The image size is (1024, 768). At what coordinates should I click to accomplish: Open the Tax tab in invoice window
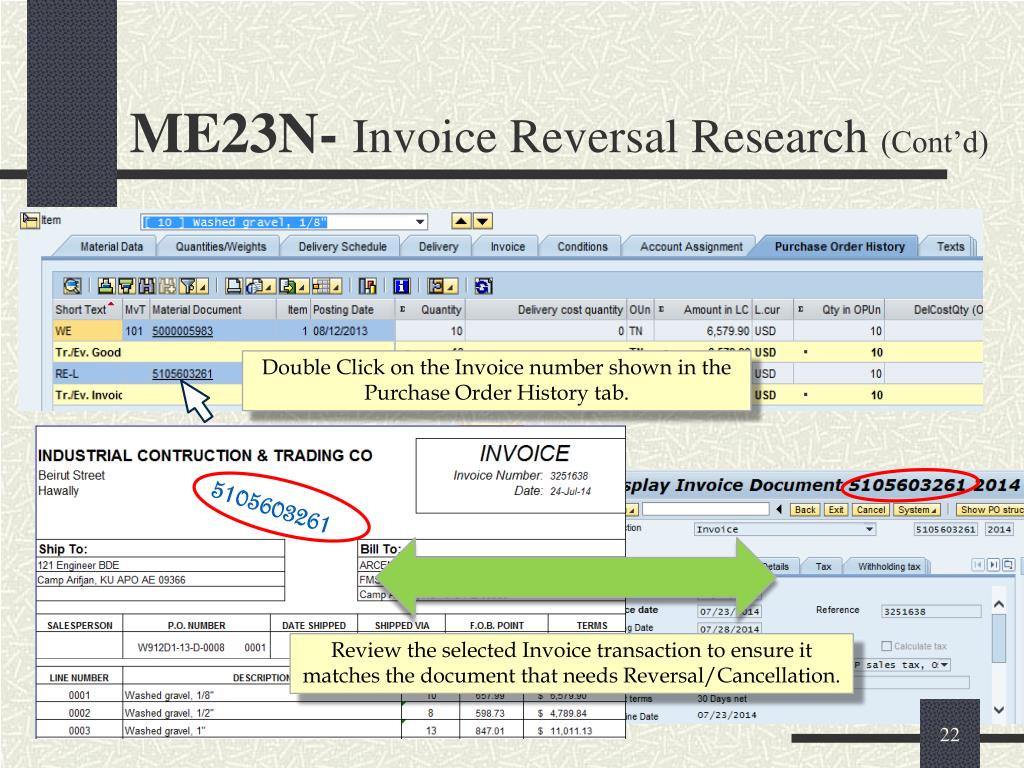click(x=824, y=566)
